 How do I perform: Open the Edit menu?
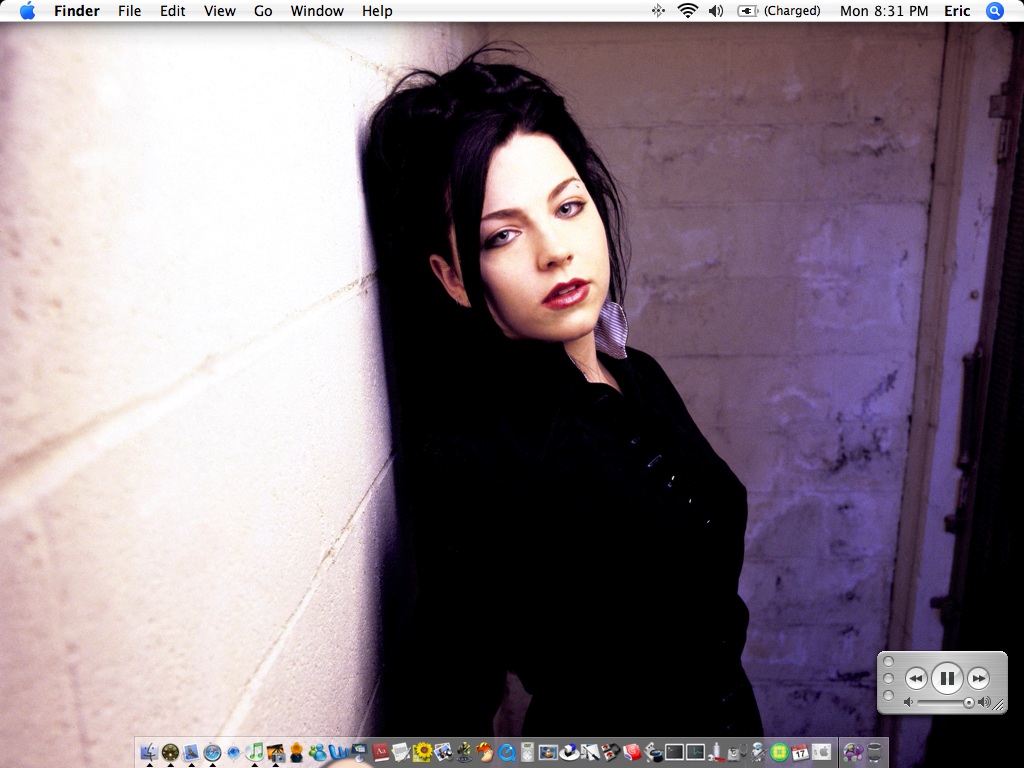point(172,10)
